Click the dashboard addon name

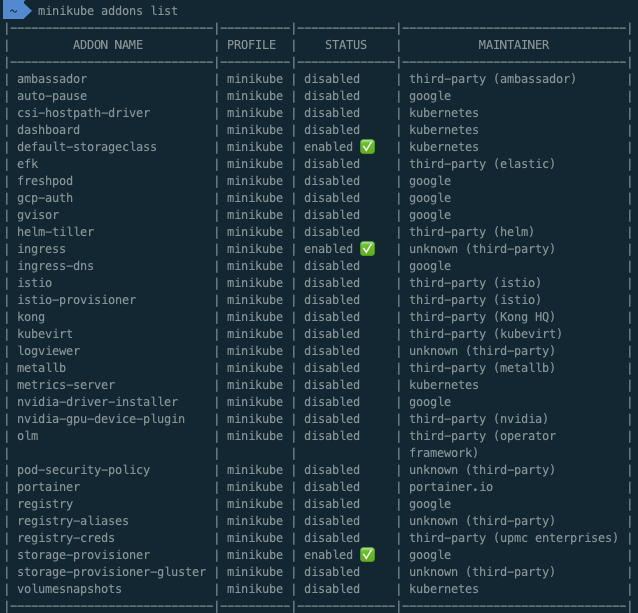pyautogui.click(x=48, y=130)
